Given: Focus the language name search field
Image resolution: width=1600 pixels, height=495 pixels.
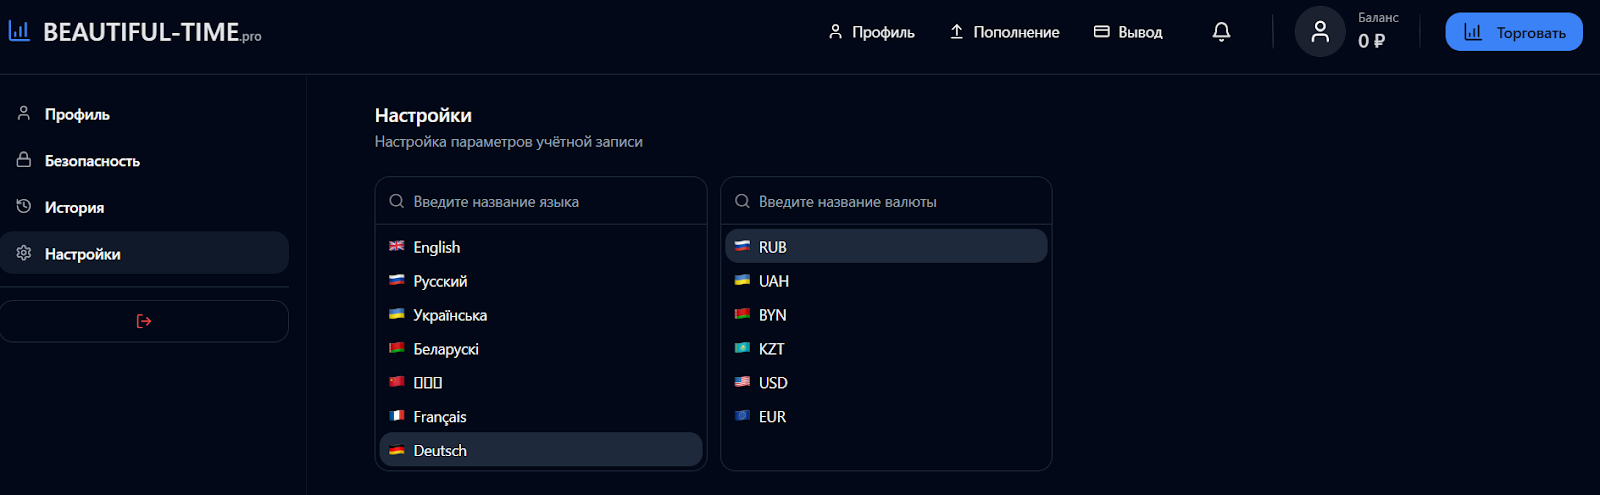Looking at the screenshot, I should pyautogui.click(x=541, y=201).
